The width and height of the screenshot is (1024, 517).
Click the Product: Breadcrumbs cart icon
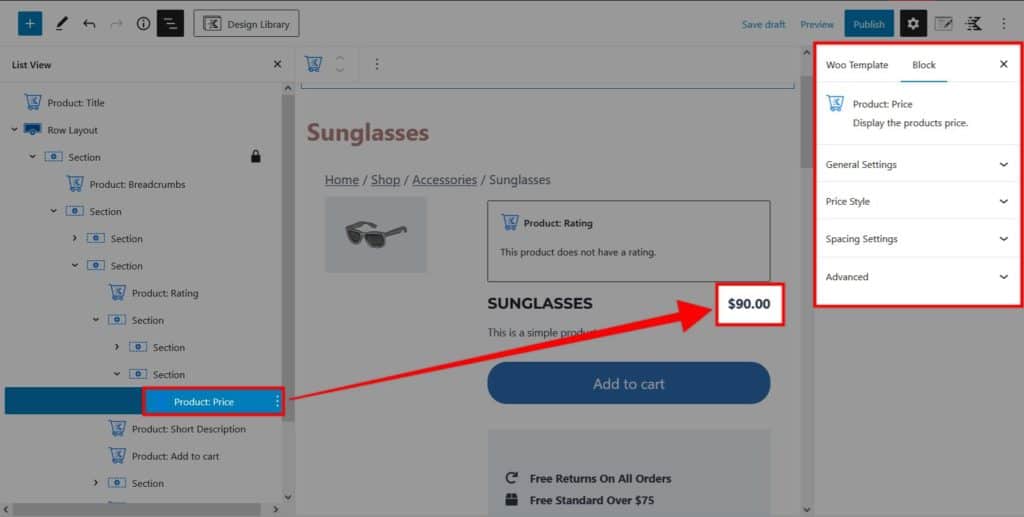[76, 184]
